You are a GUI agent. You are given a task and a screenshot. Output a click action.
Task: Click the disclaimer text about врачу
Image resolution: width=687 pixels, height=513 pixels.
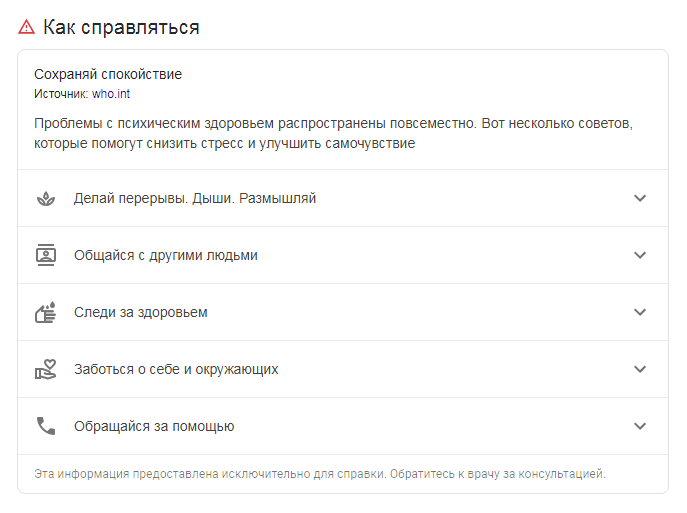320,474
